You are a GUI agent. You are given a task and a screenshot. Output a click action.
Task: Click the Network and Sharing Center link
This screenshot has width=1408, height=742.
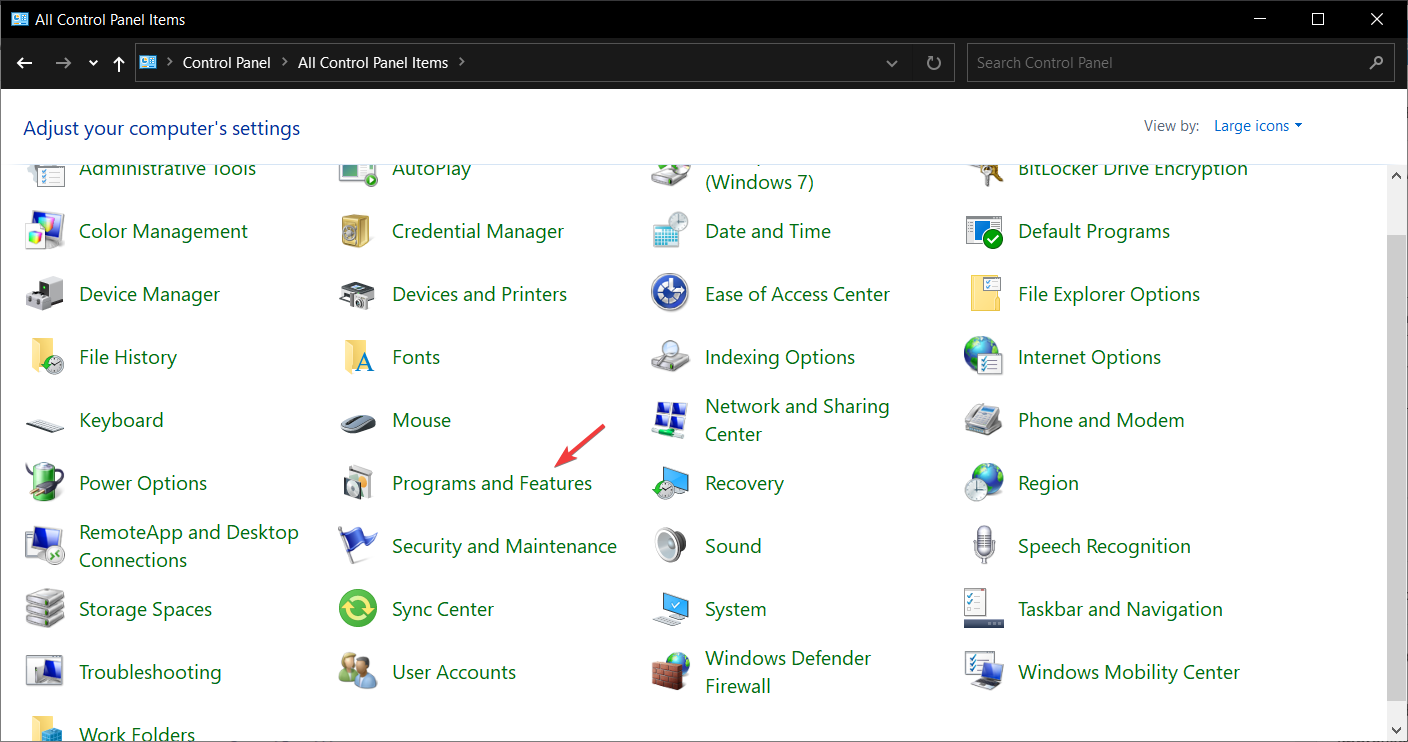pyautogui.click(x=796, y=420)
